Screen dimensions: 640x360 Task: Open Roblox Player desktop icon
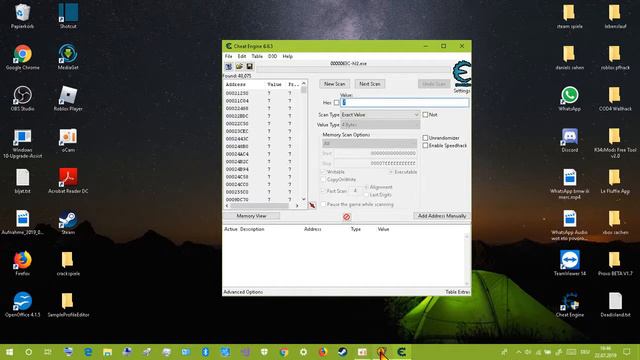pos(68,99)
